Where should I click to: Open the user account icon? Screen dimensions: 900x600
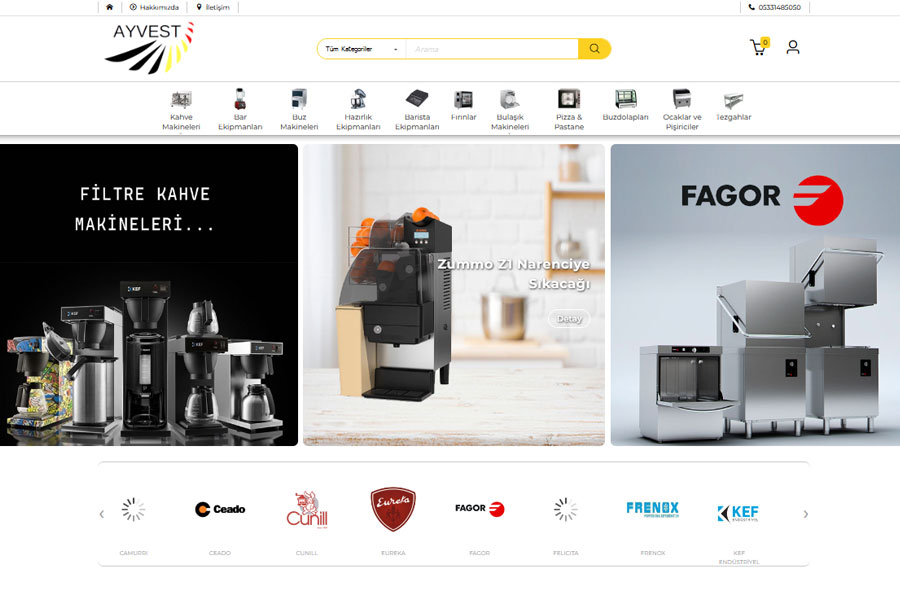[x=793, y=47]
